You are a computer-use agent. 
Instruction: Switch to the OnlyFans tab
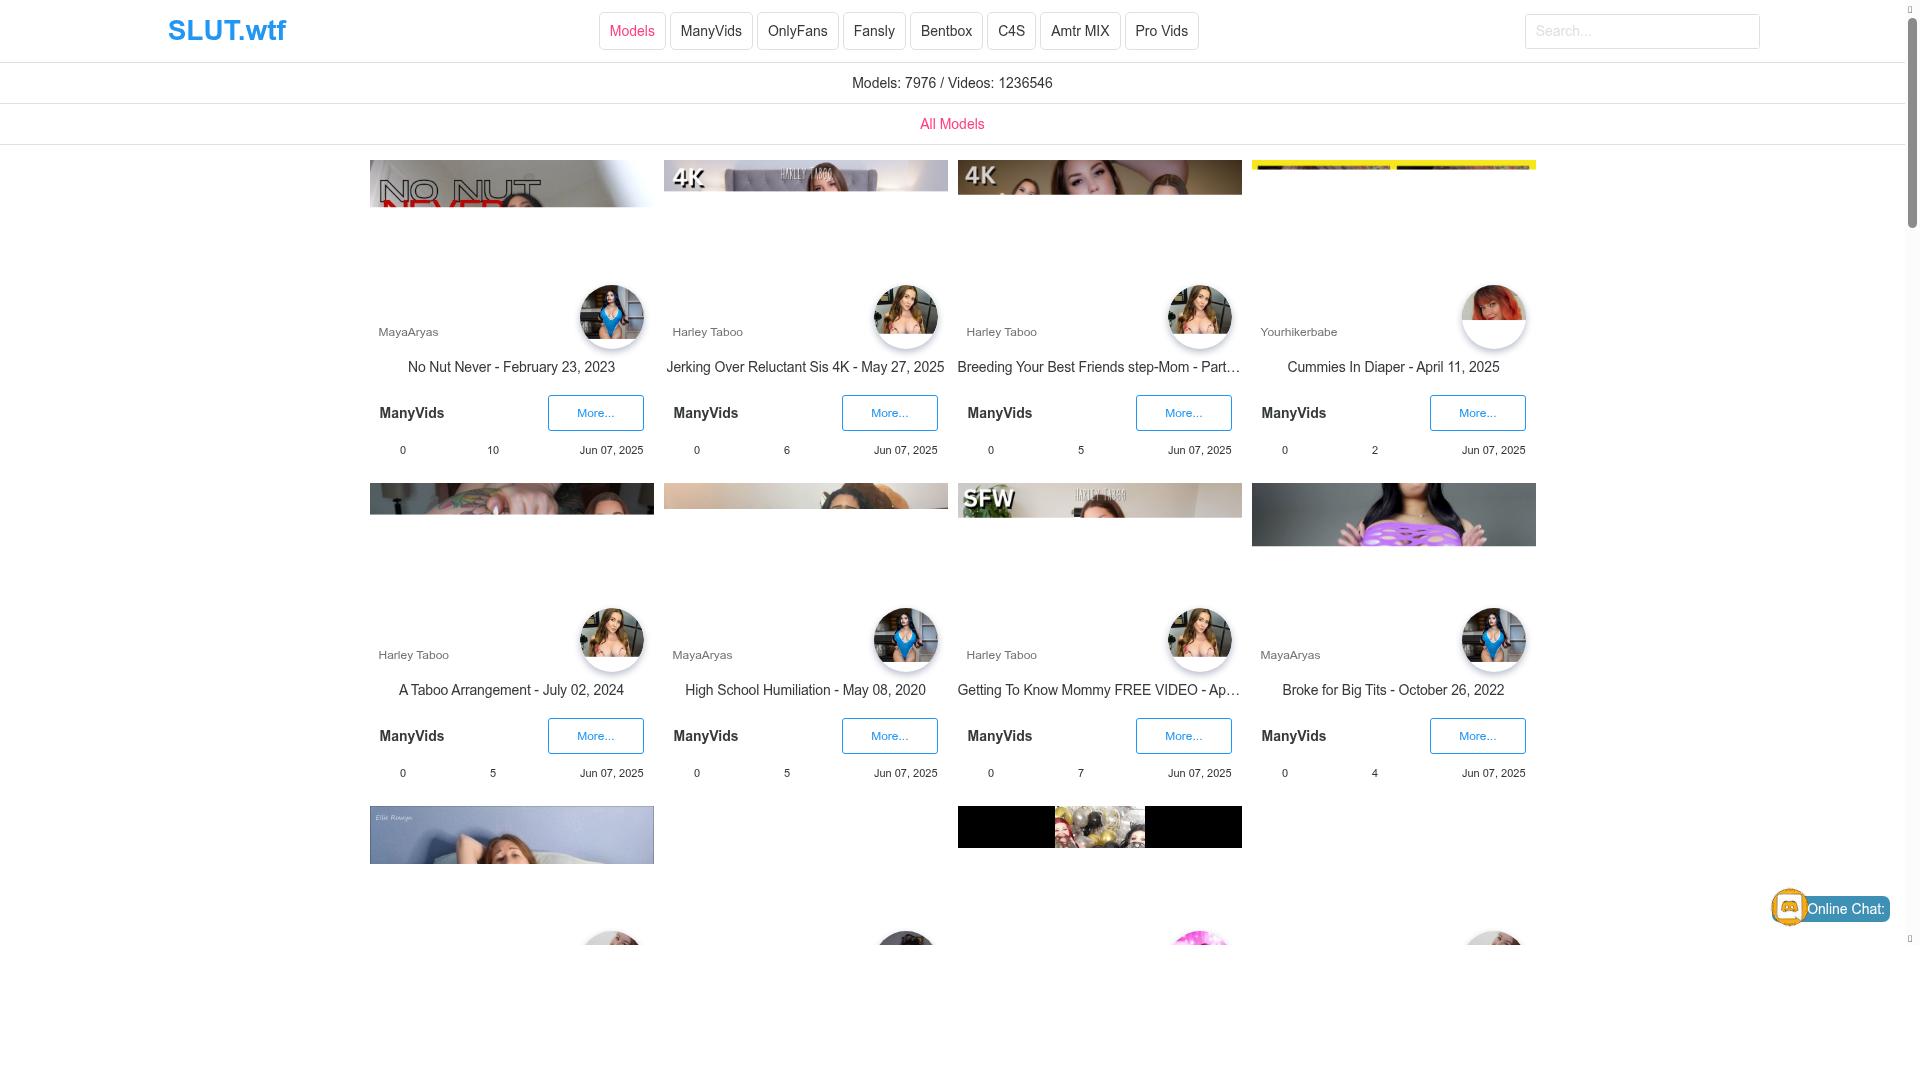[x=797, y=31]
